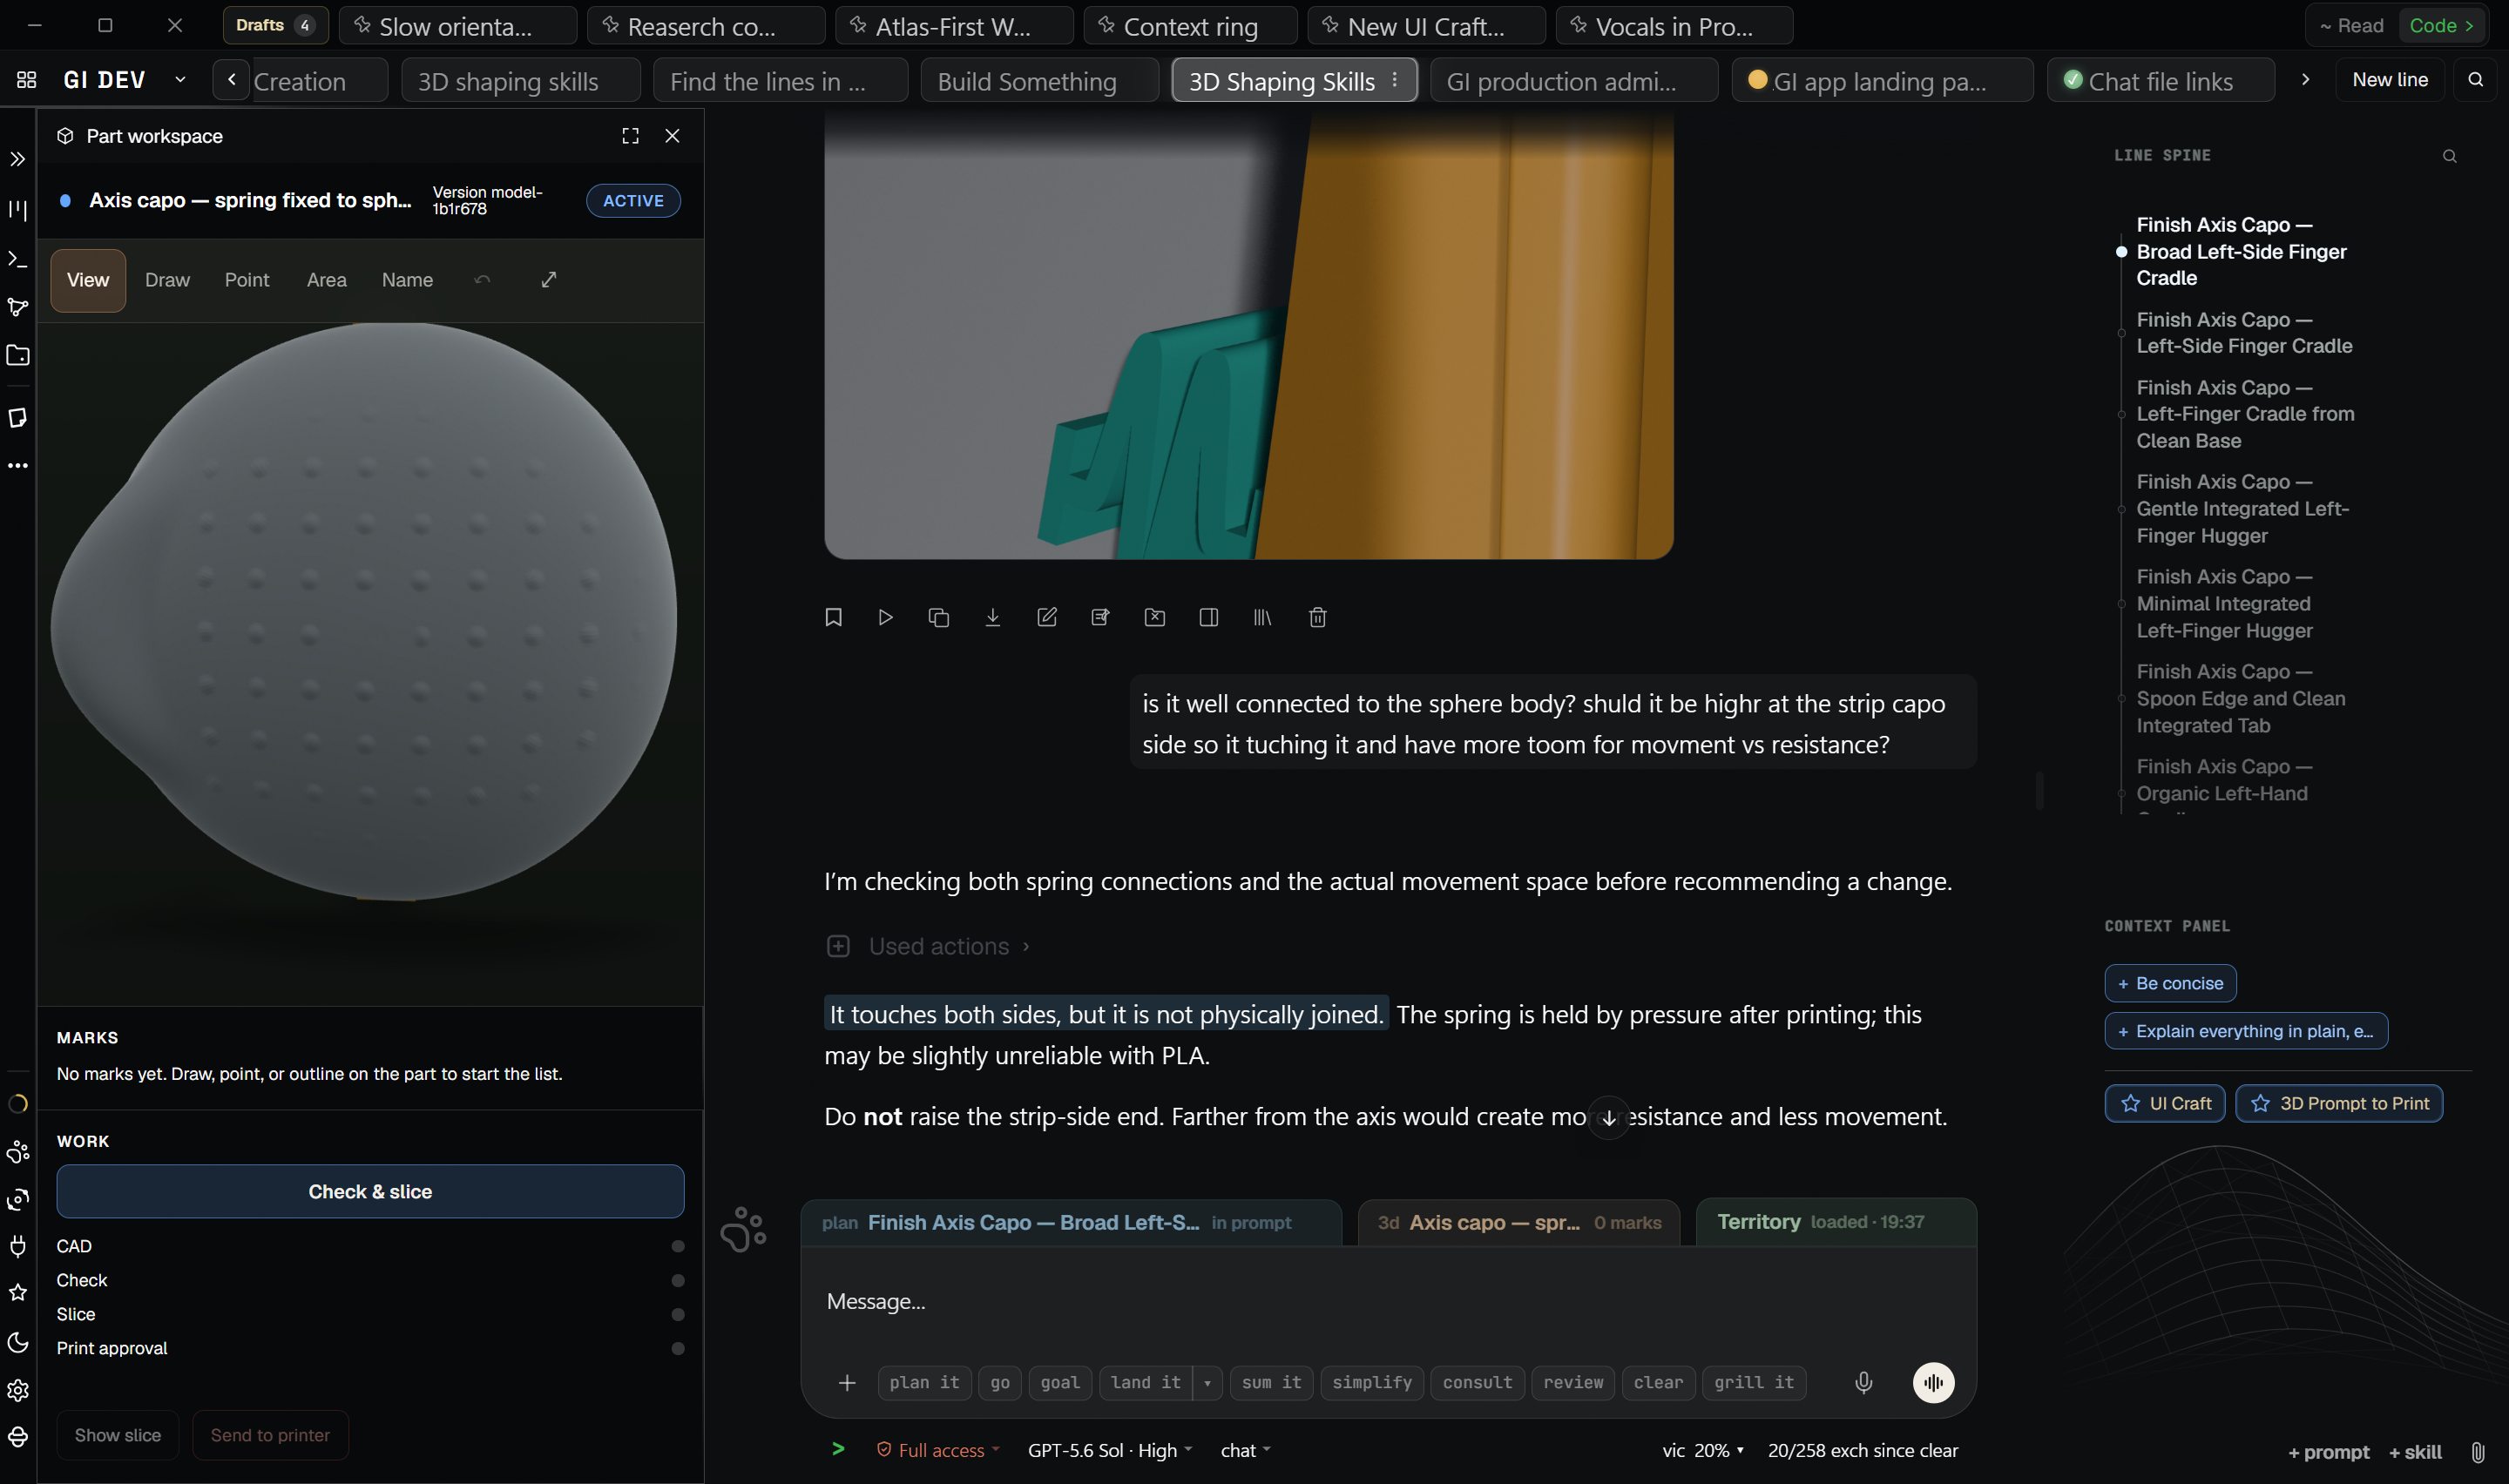The image size is (2509, 1484).
Task: Open the settings gear in left sidebar
Action: pos(18,1391)
